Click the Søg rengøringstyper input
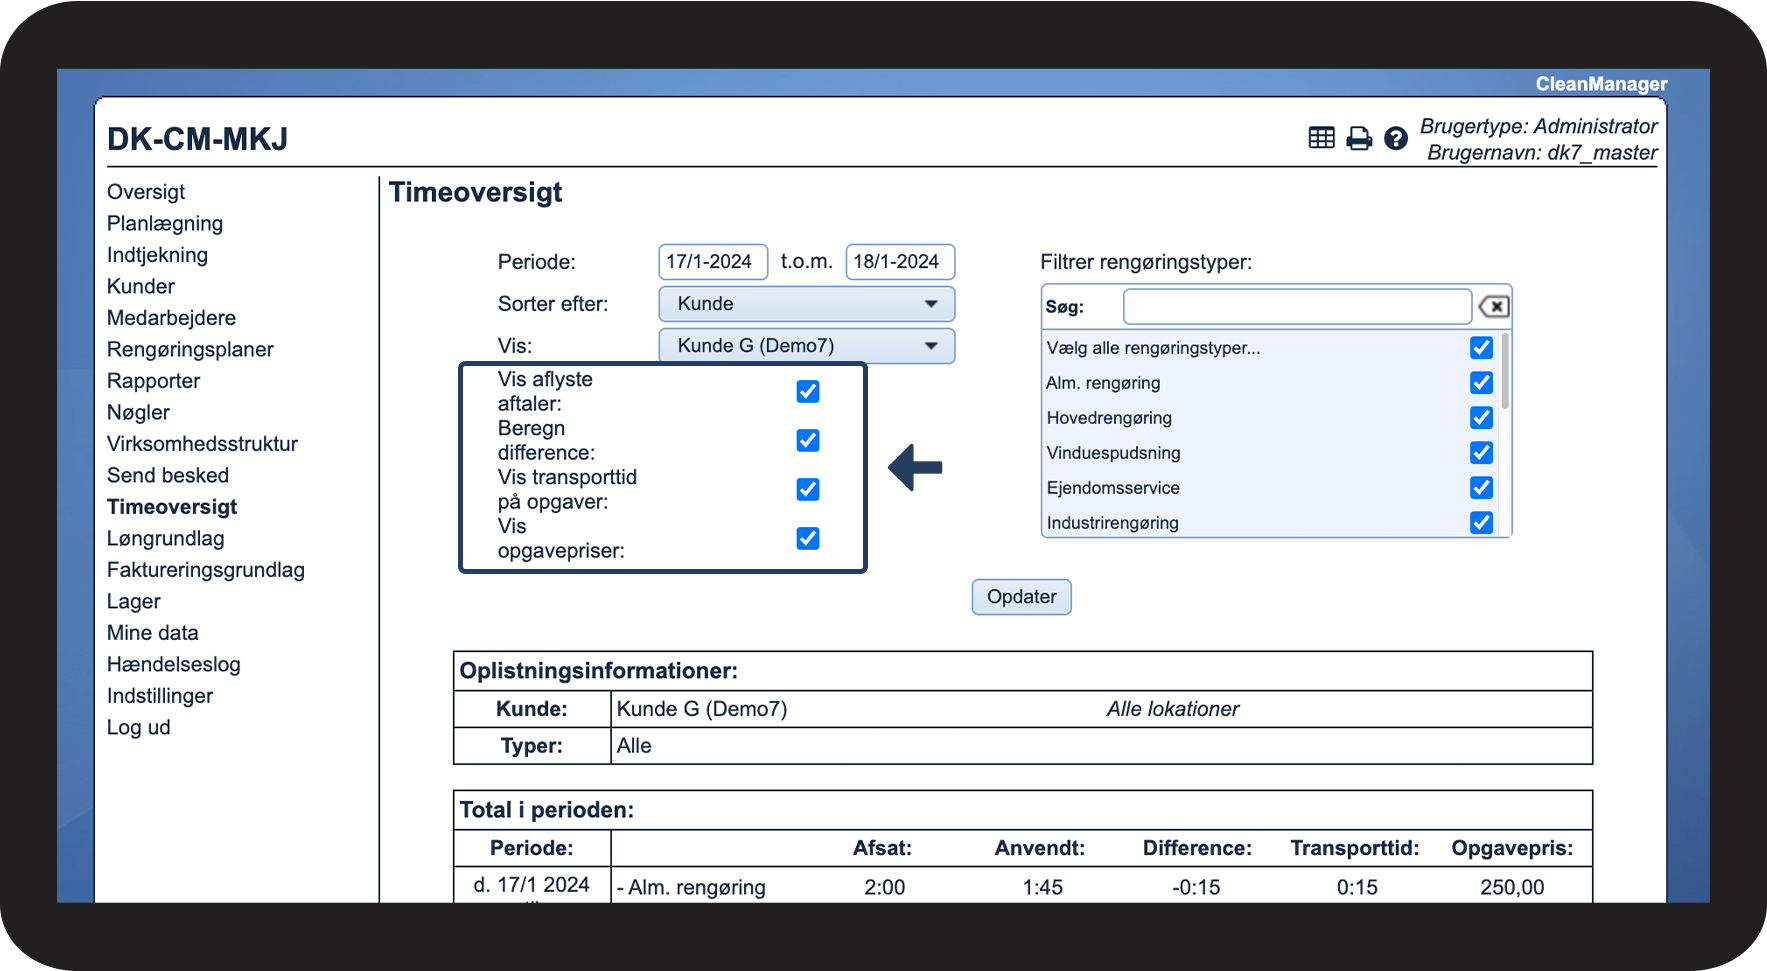 (1297, 307)
